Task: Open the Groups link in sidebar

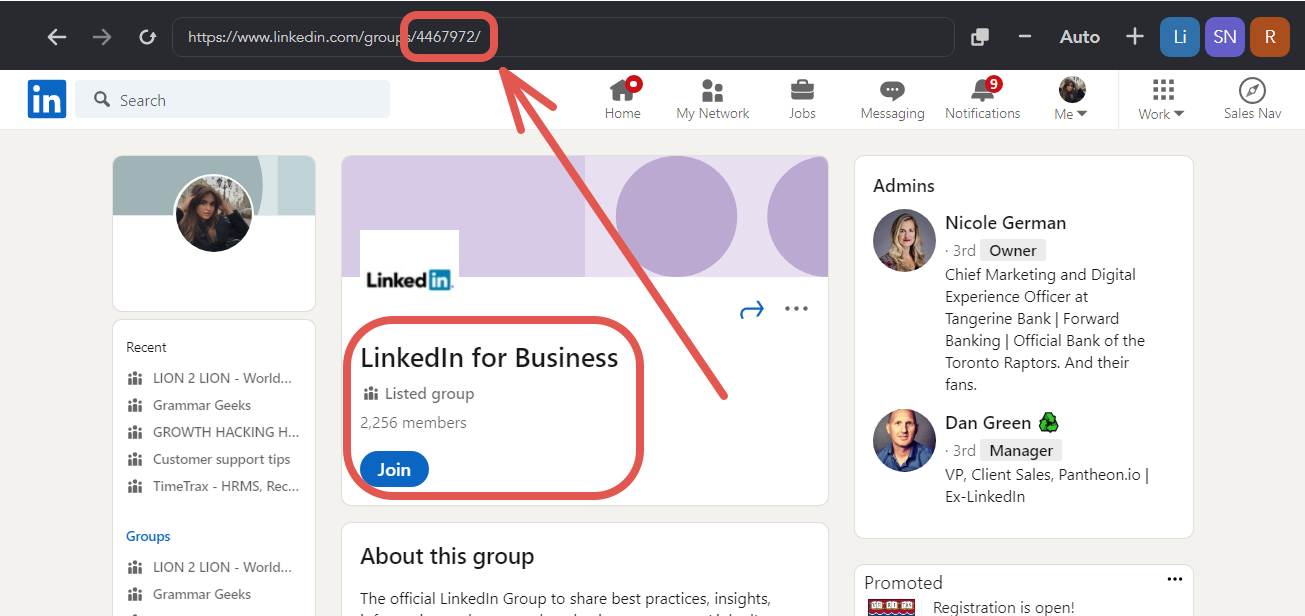Action: [x=148, y=536]
